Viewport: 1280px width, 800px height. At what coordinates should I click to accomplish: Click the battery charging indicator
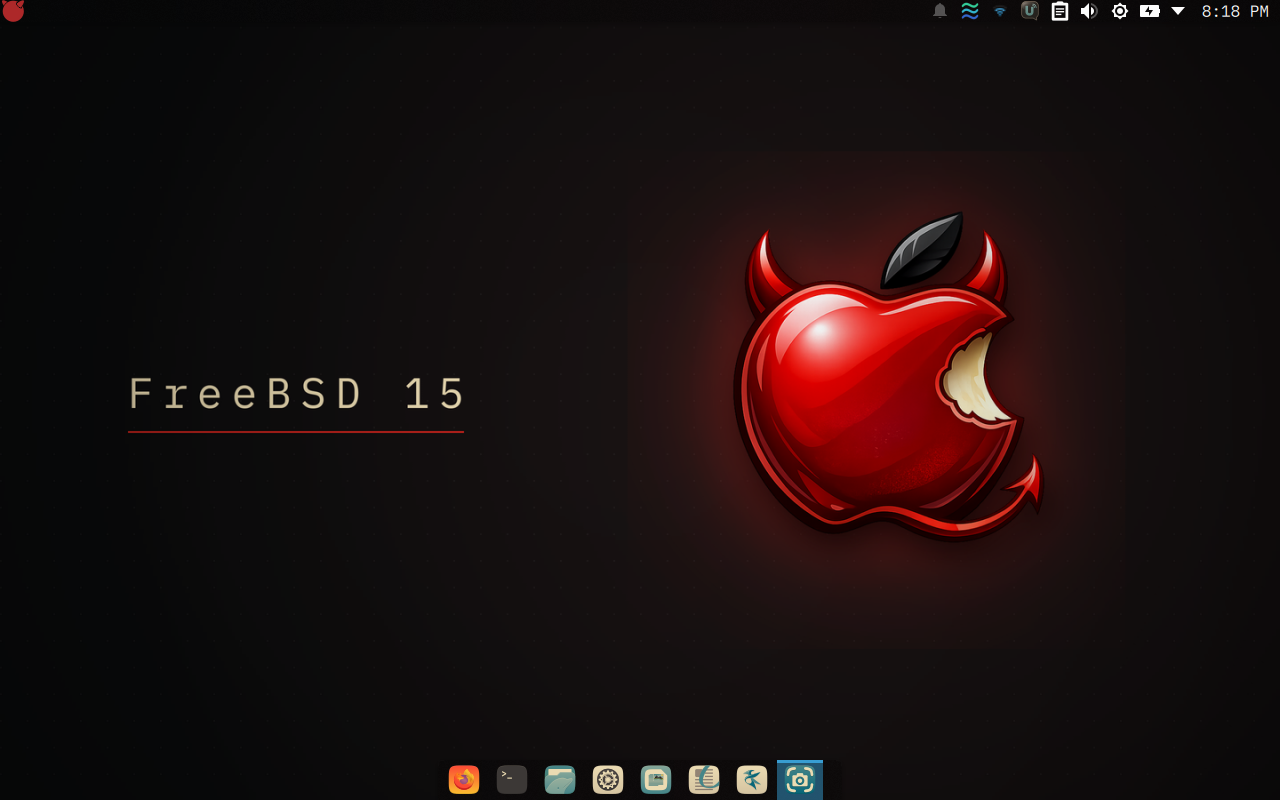tap(1150, 11)
